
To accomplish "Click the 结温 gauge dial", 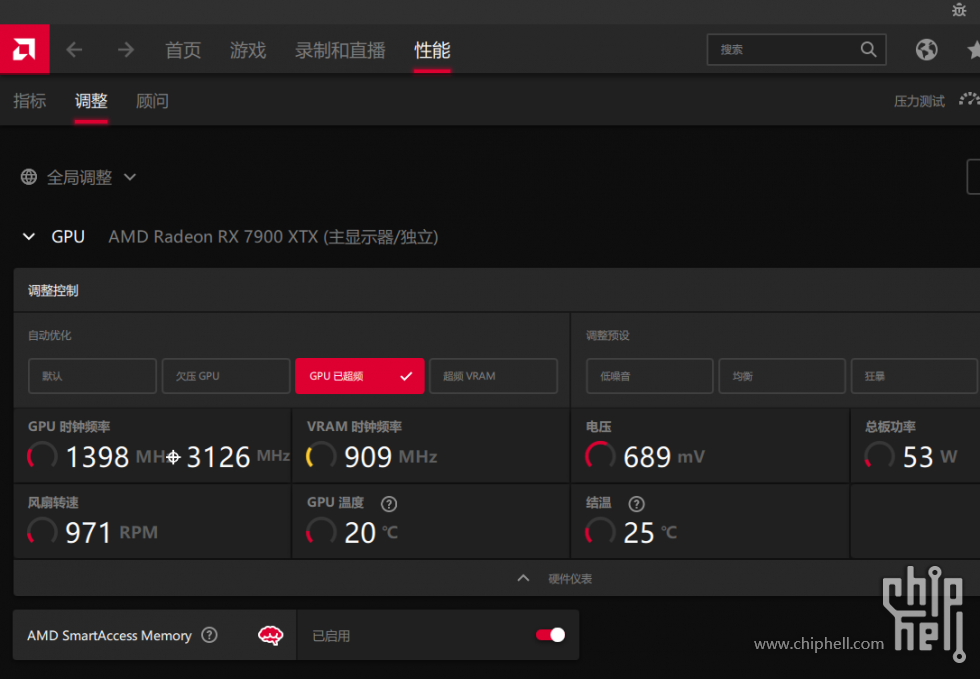I will tap(600, 532).
